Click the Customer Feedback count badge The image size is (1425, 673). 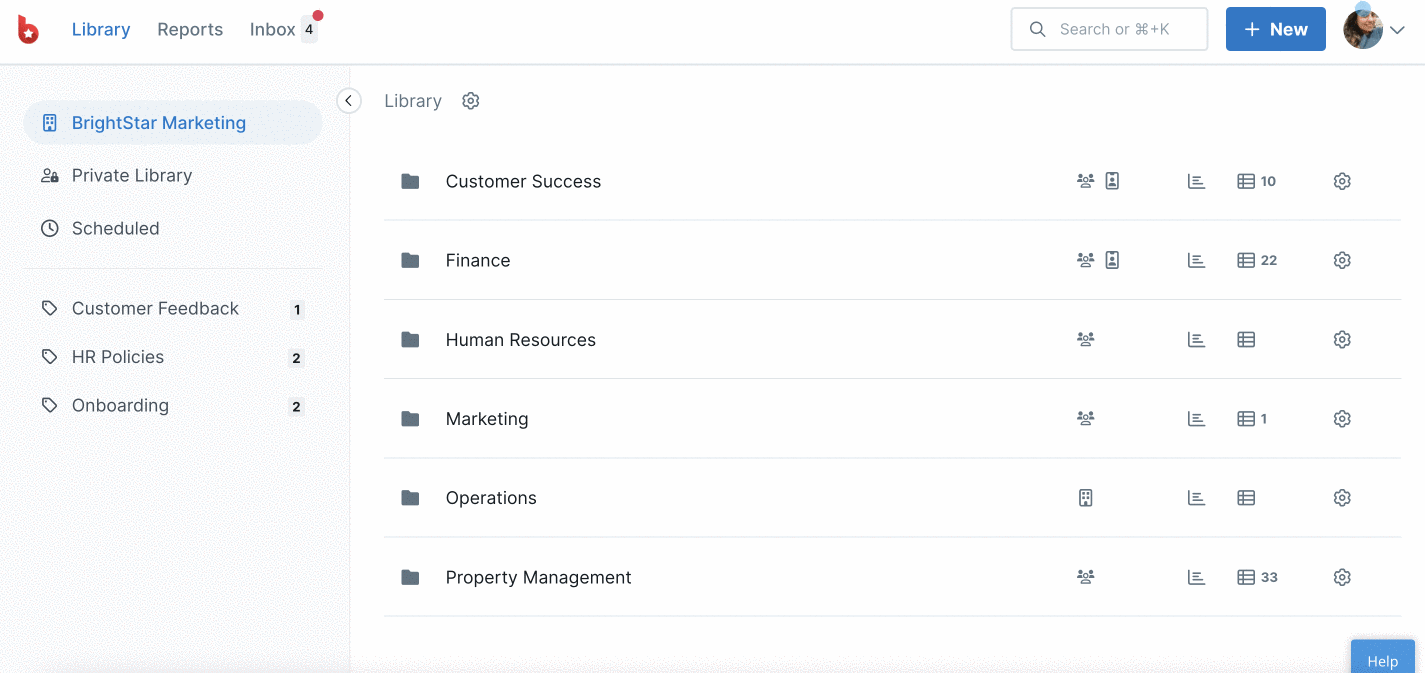pyautogui.click(x=297, y=310)
